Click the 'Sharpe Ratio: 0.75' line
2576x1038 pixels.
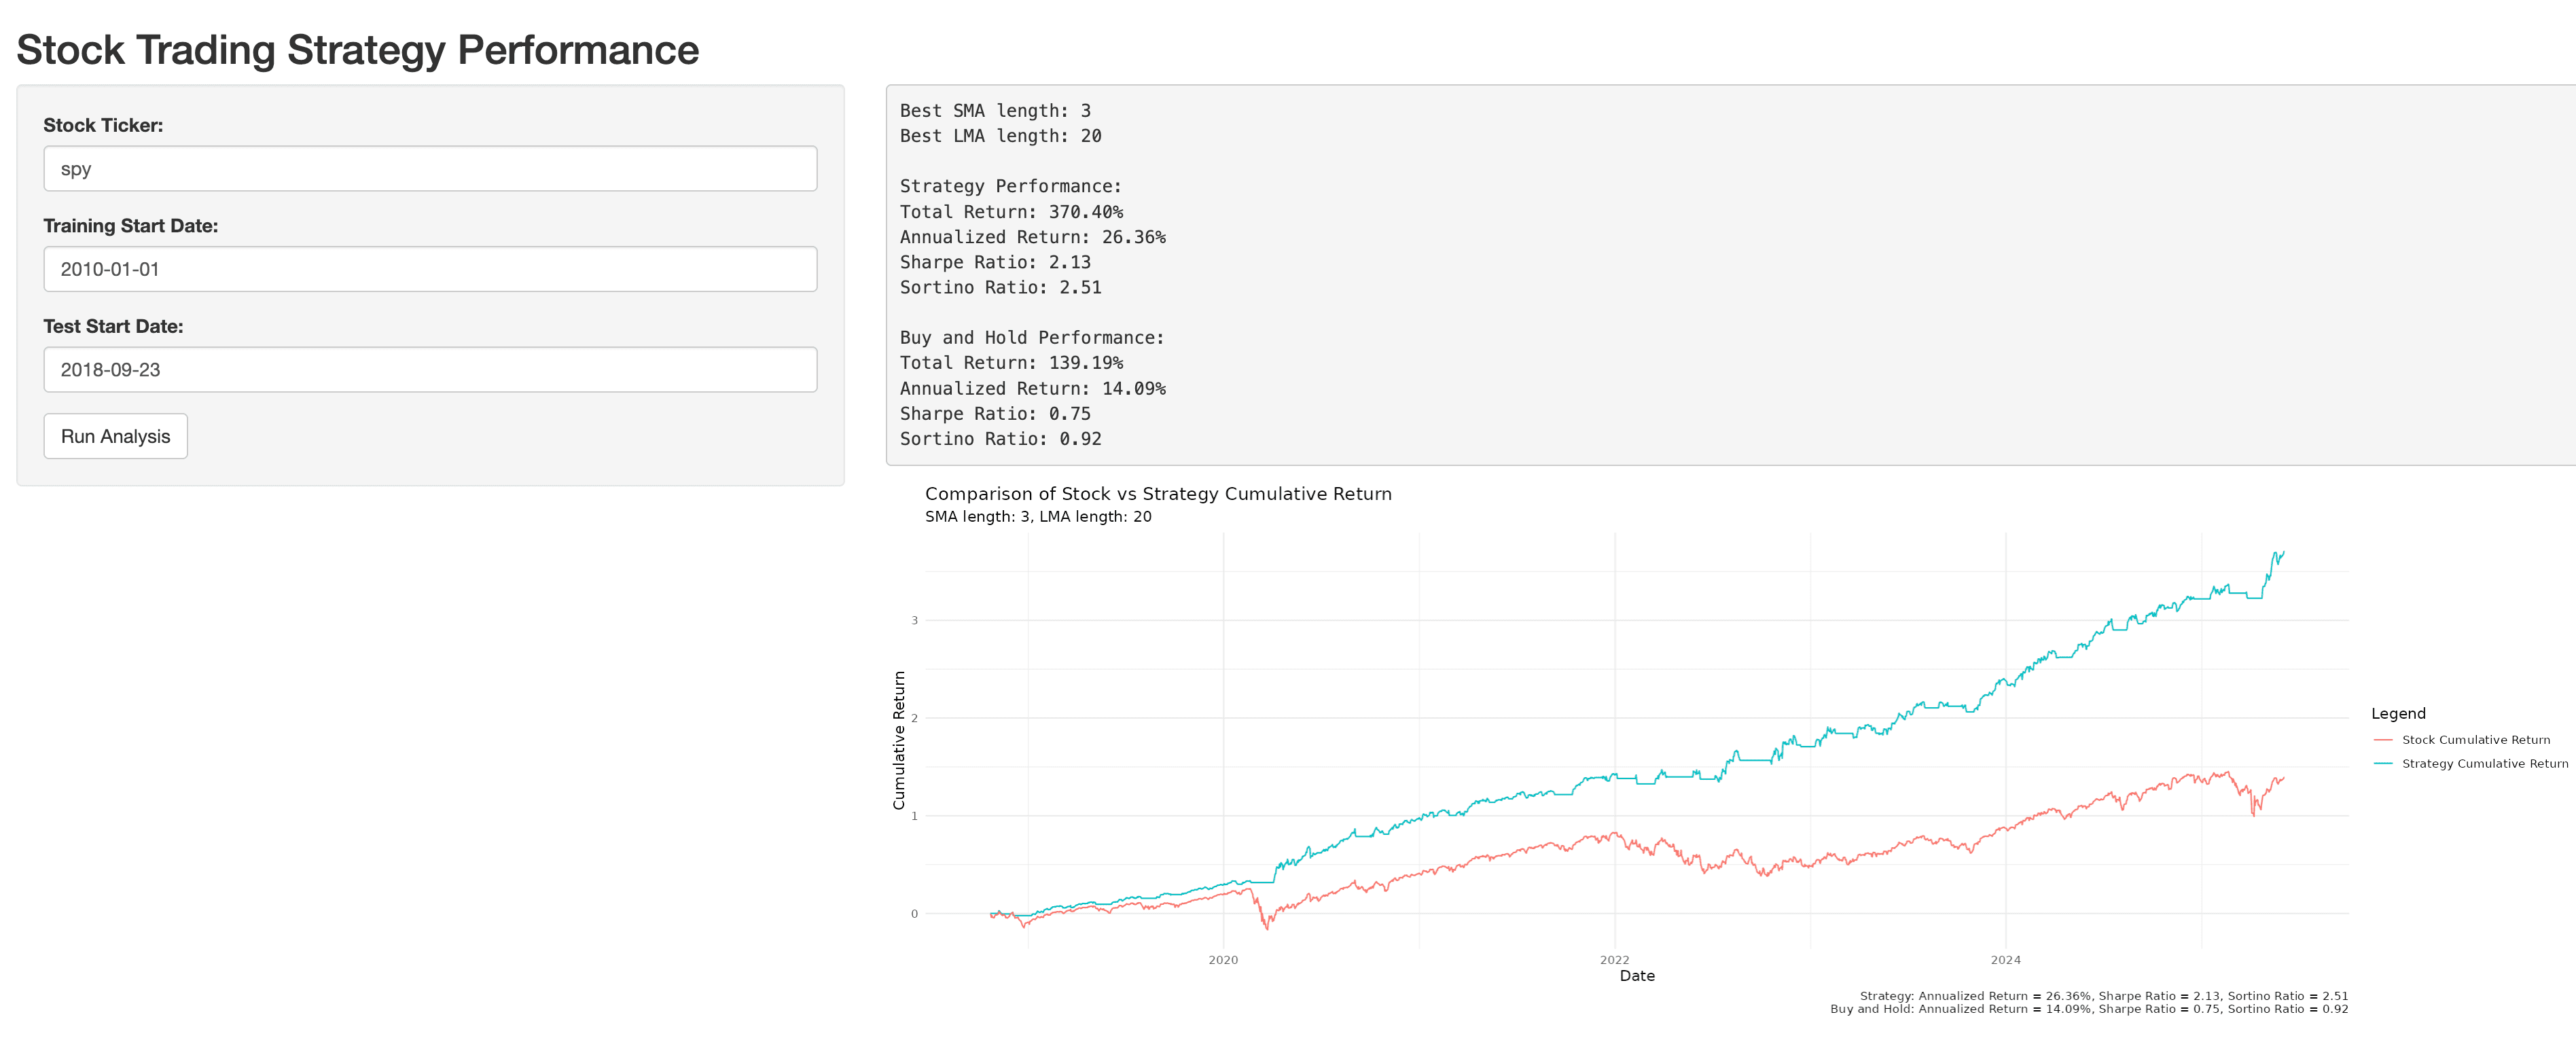coord(995,414)
